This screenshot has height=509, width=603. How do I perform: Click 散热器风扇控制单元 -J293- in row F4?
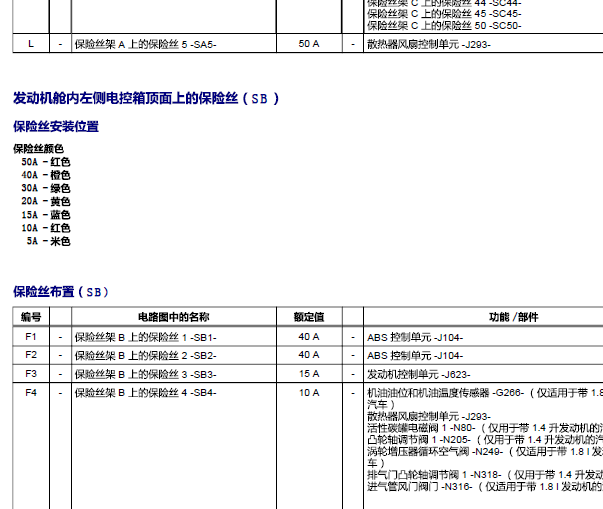coord(429,416)
